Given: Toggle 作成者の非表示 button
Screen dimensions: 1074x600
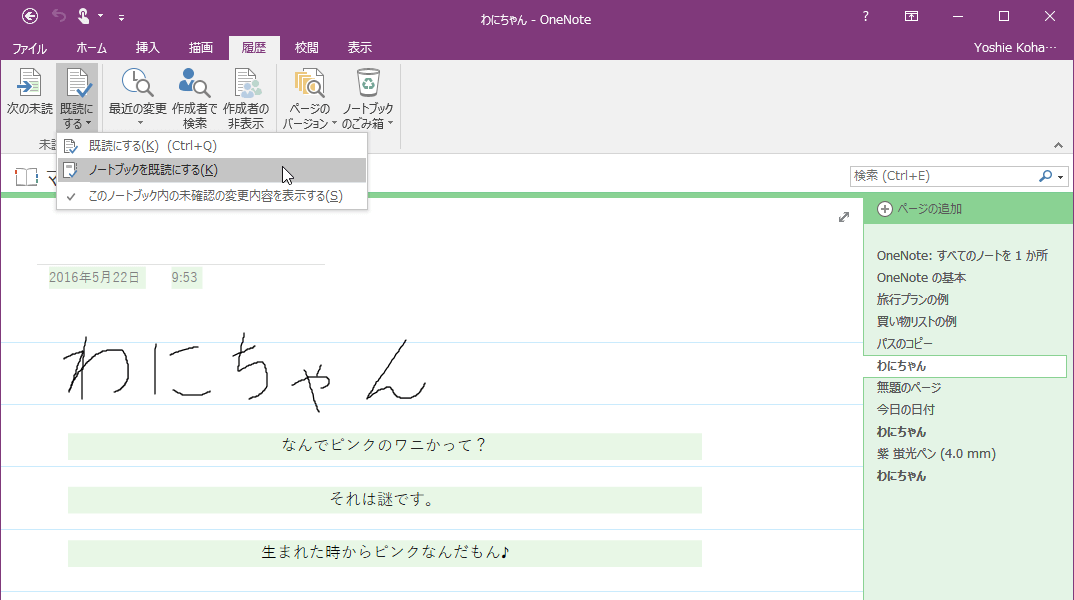Looking at the screenshot, I should 246,99.
